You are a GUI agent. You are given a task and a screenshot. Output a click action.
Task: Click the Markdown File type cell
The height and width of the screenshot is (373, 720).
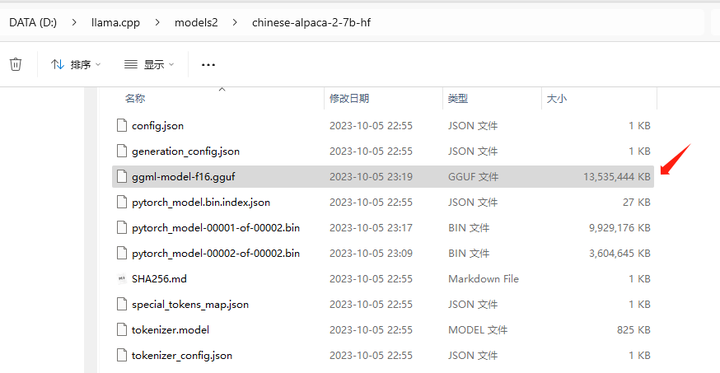484,279
